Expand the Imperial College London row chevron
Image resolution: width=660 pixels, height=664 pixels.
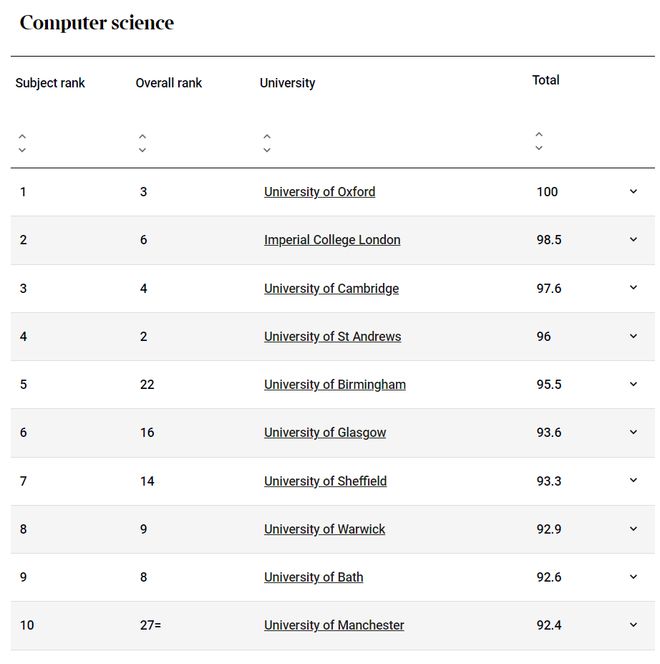pyautogui.click(x=633, y=239)
